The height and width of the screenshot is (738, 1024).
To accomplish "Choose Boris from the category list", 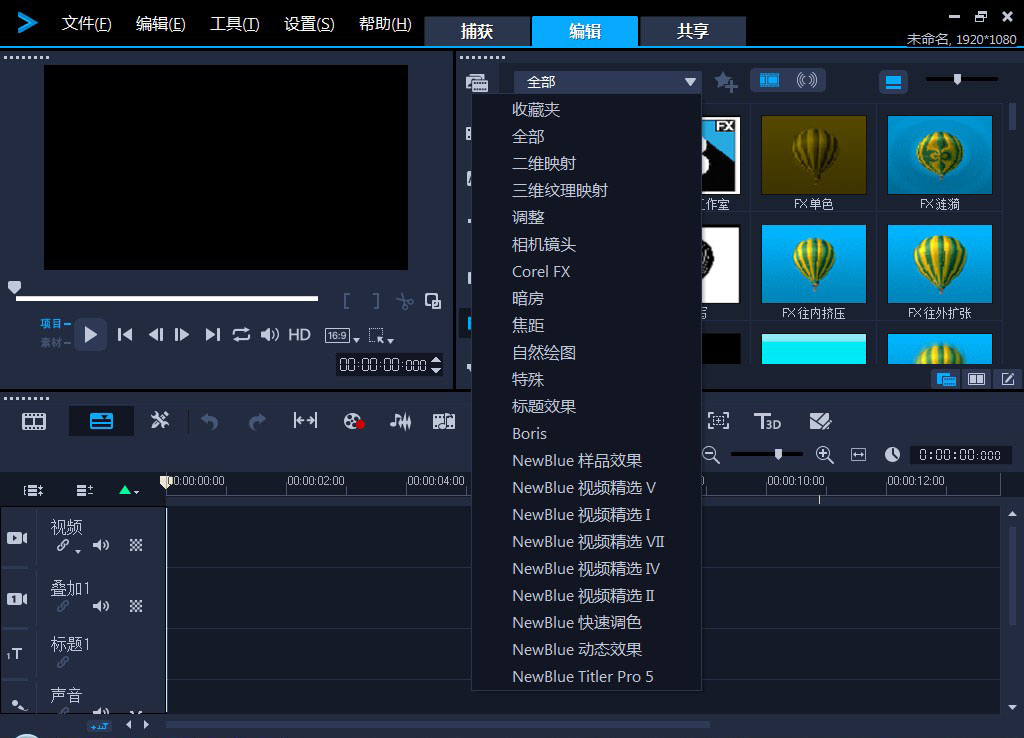I will (586, 434).
